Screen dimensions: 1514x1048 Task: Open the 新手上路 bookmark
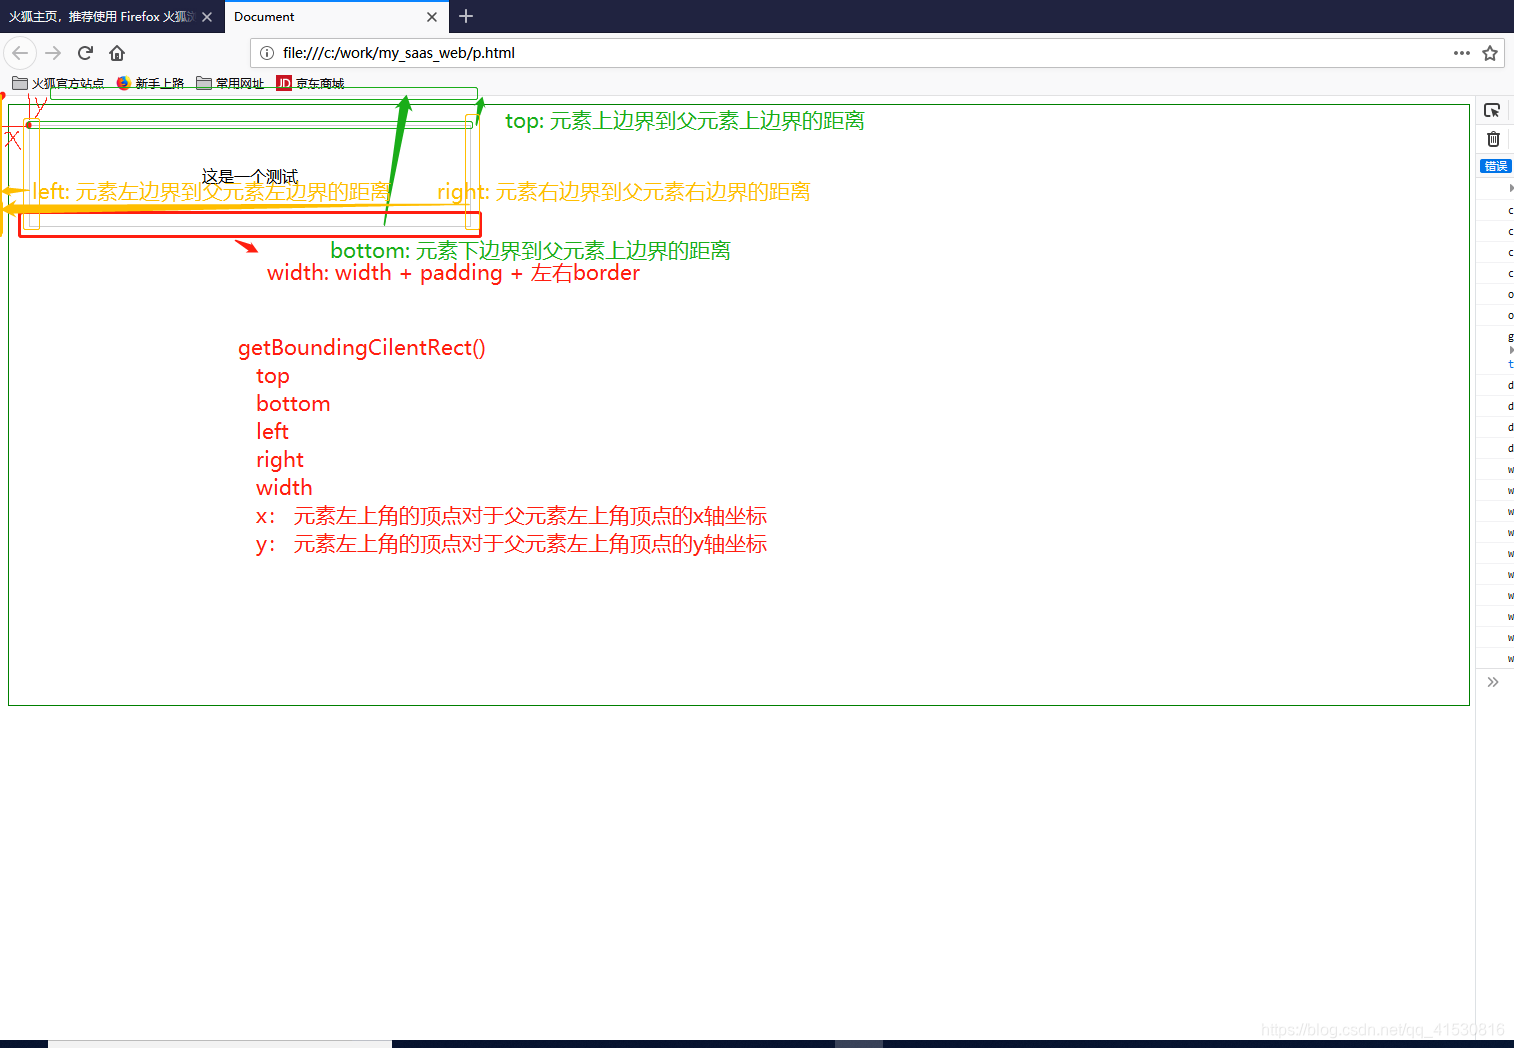pyautogui.click(x=150, y=84)
